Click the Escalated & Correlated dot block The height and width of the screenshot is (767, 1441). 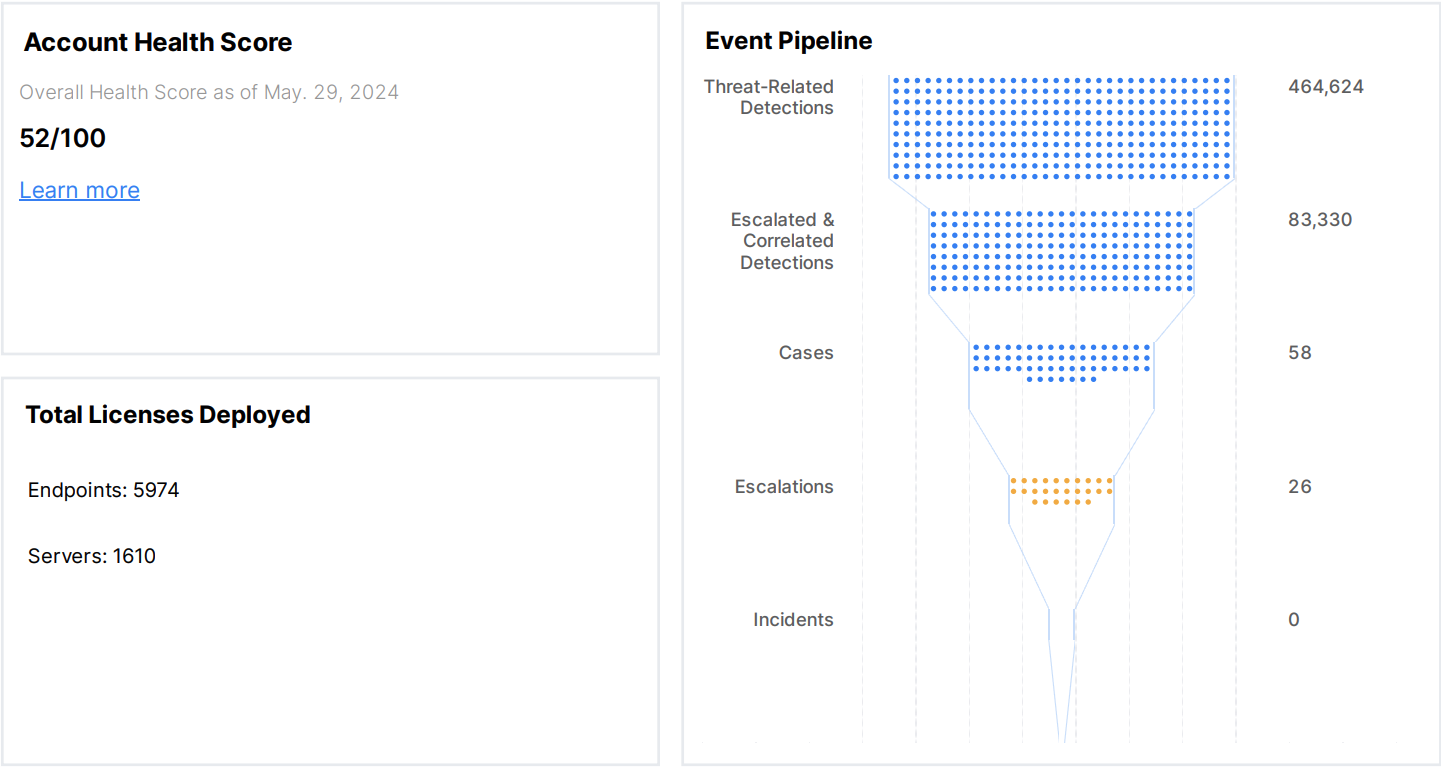point(1061,251)
